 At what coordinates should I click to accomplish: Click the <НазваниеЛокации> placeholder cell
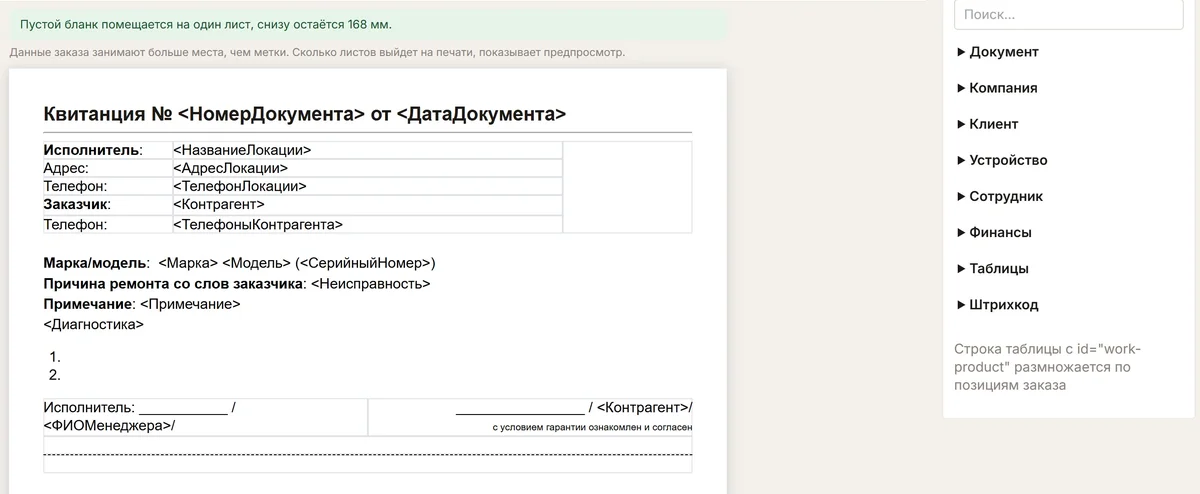pyautogui.click(x=367, y=150)
